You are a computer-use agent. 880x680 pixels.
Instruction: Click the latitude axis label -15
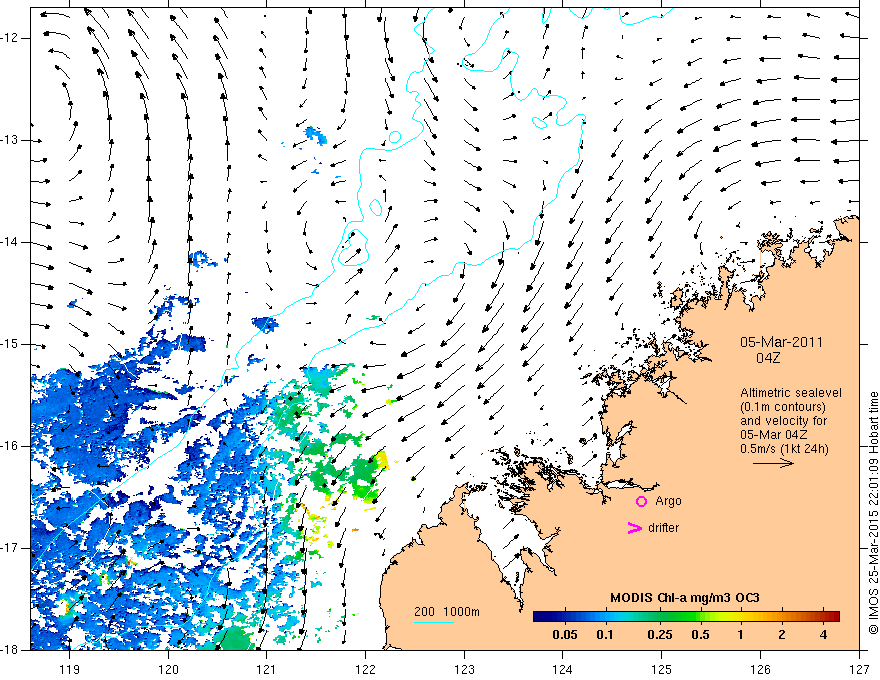10,344
